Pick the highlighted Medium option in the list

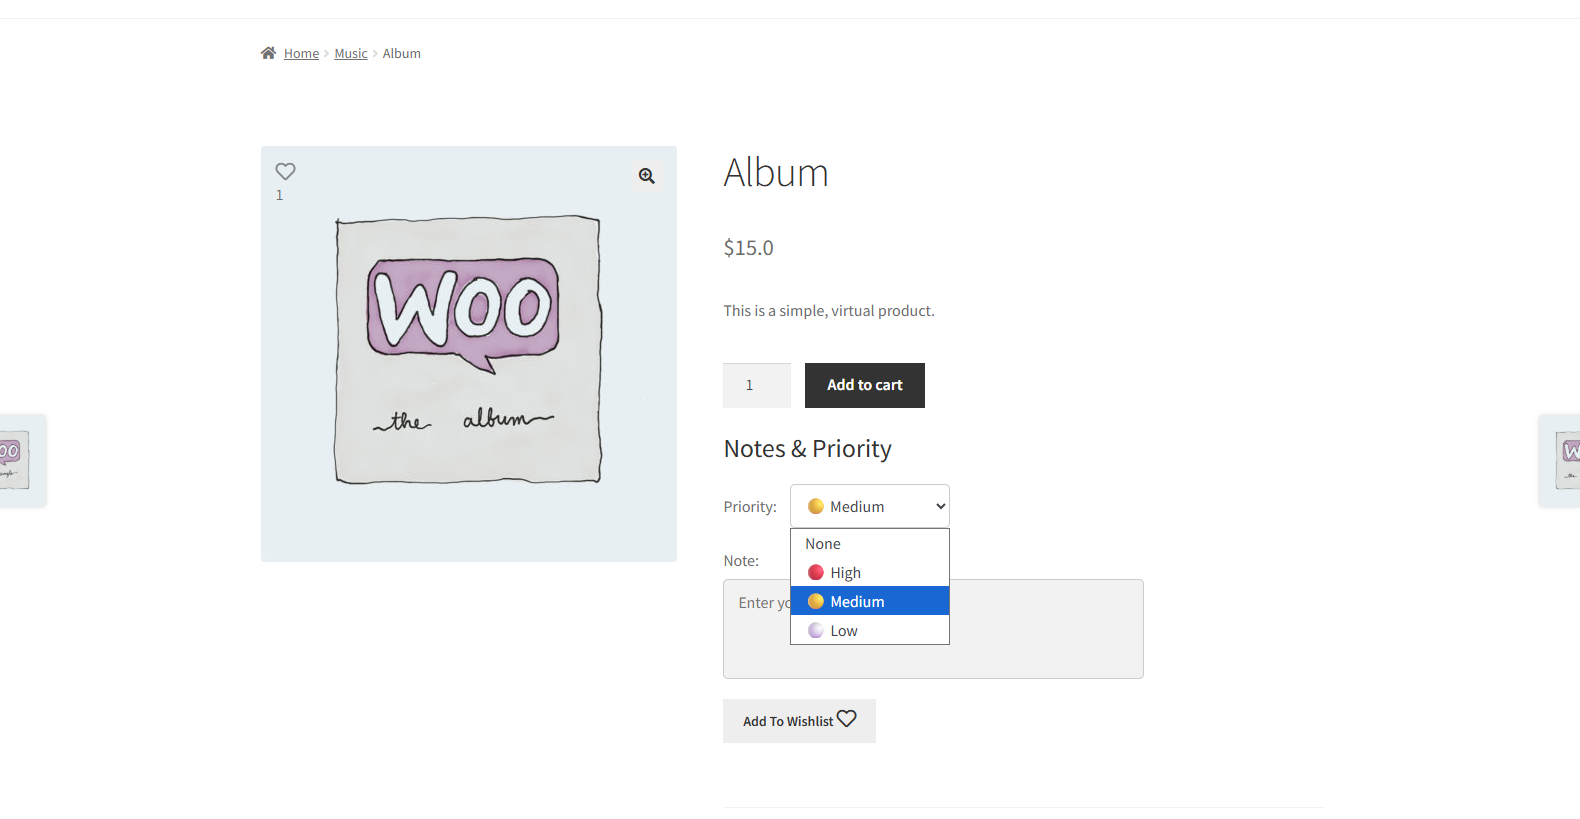tap(857, 602)
